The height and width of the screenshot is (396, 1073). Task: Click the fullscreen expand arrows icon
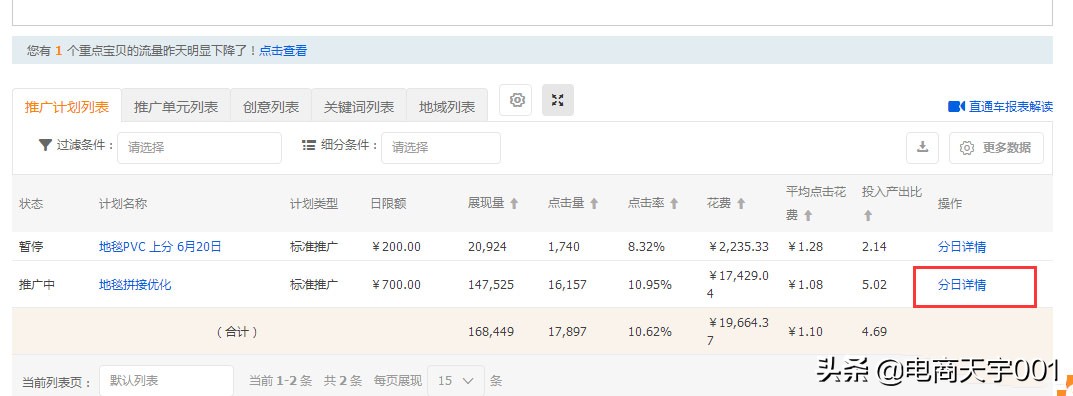(x=558, y=100)
